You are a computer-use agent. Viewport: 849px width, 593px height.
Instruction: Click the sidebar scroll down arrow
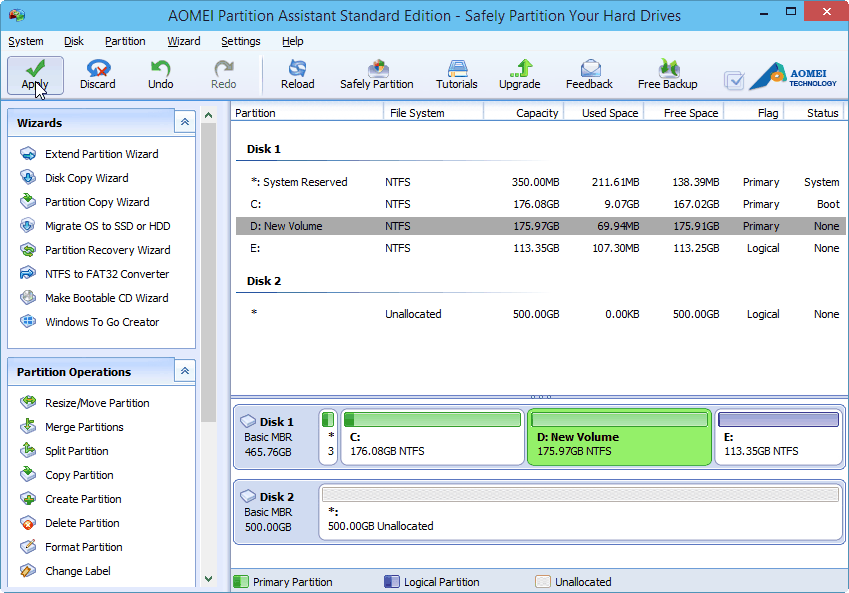pos(208,579)
